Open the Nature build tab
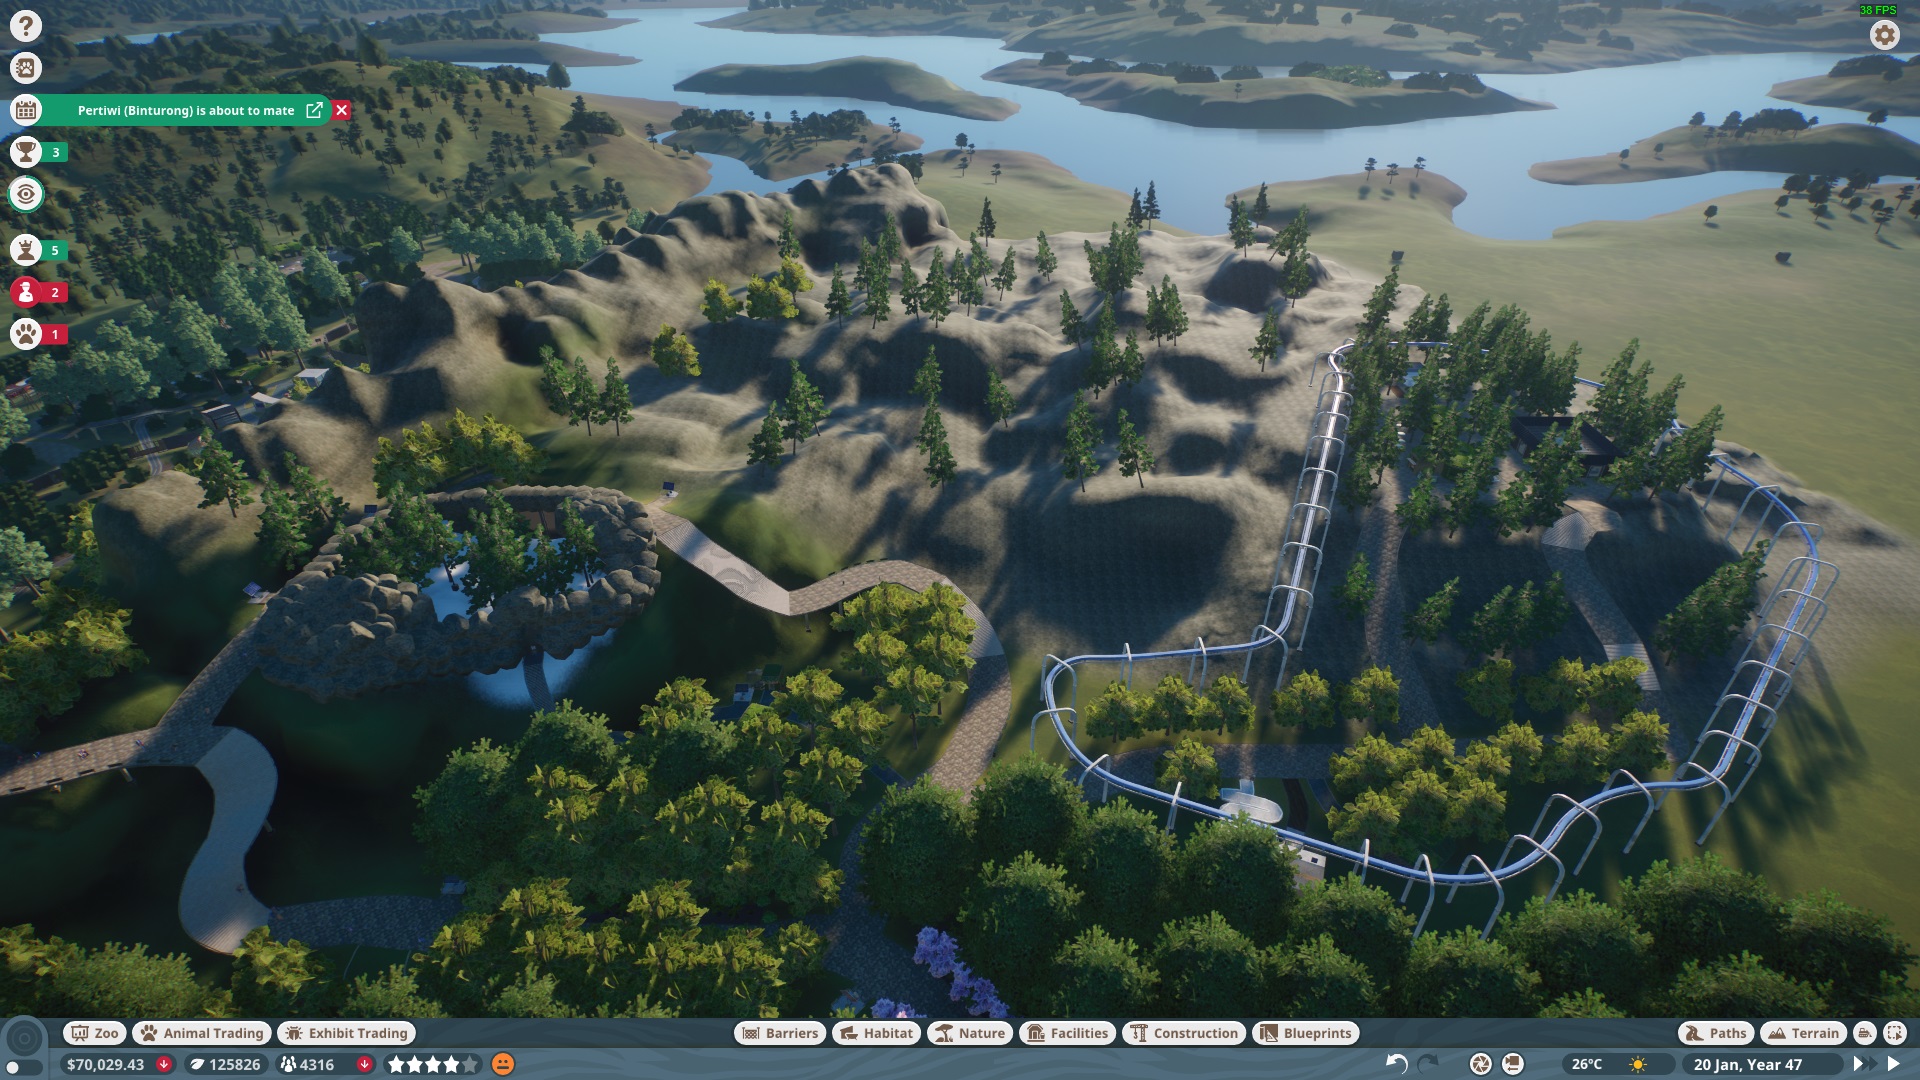Image resolution: width=1920 pixels, height=1080 pixels. point(970,1033)
